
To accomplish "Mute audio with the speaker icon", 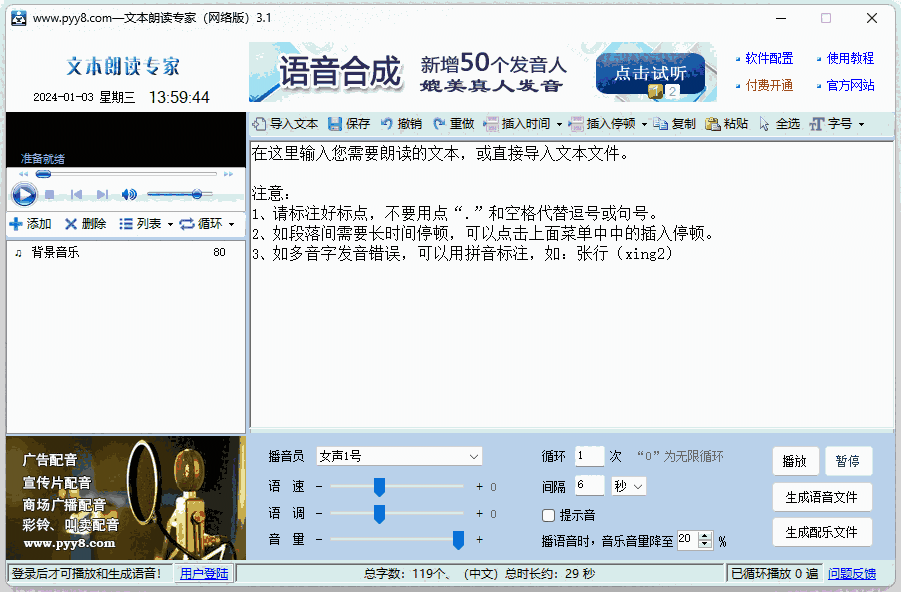I will (129, 195).
